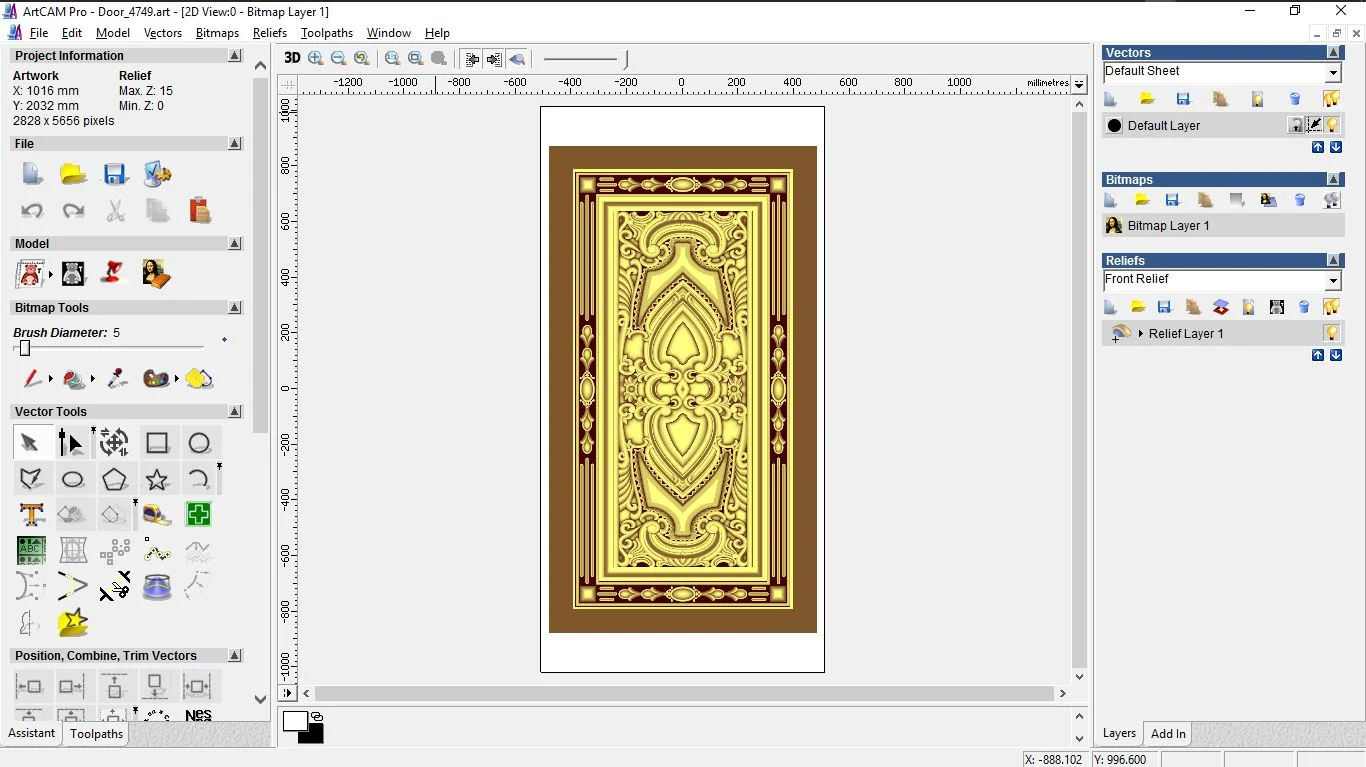
Task: Pick the Create Star vector tool
Action: [x=156, y=479]
